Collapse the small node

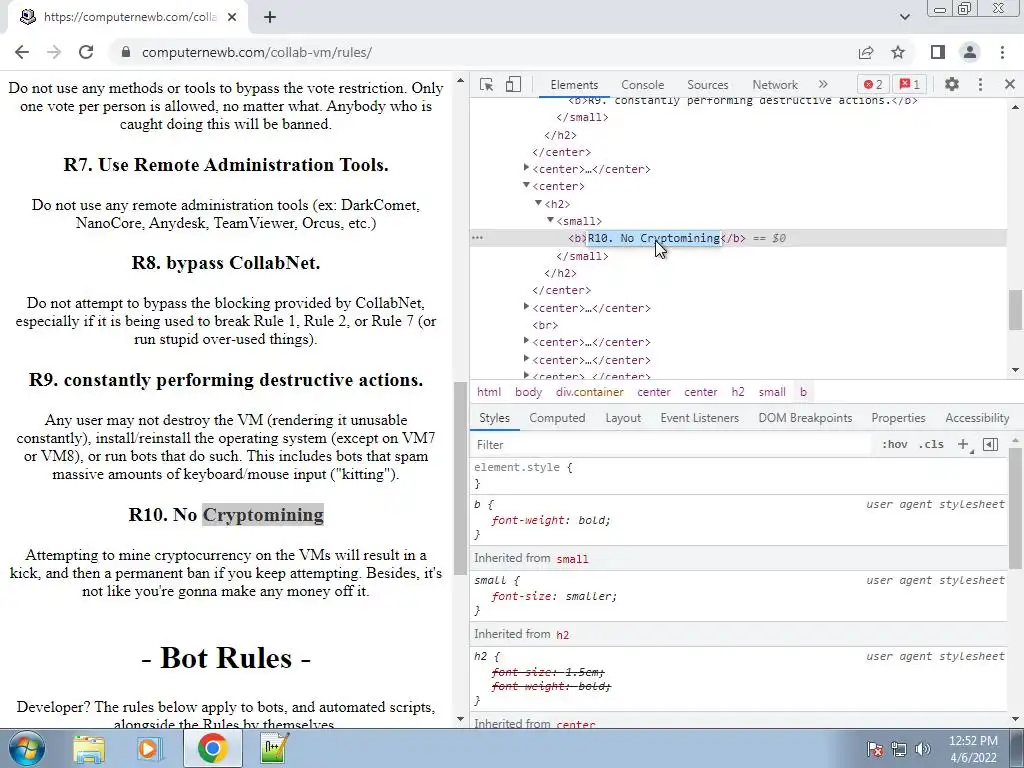pyautogui.click(x=551, y=220)
